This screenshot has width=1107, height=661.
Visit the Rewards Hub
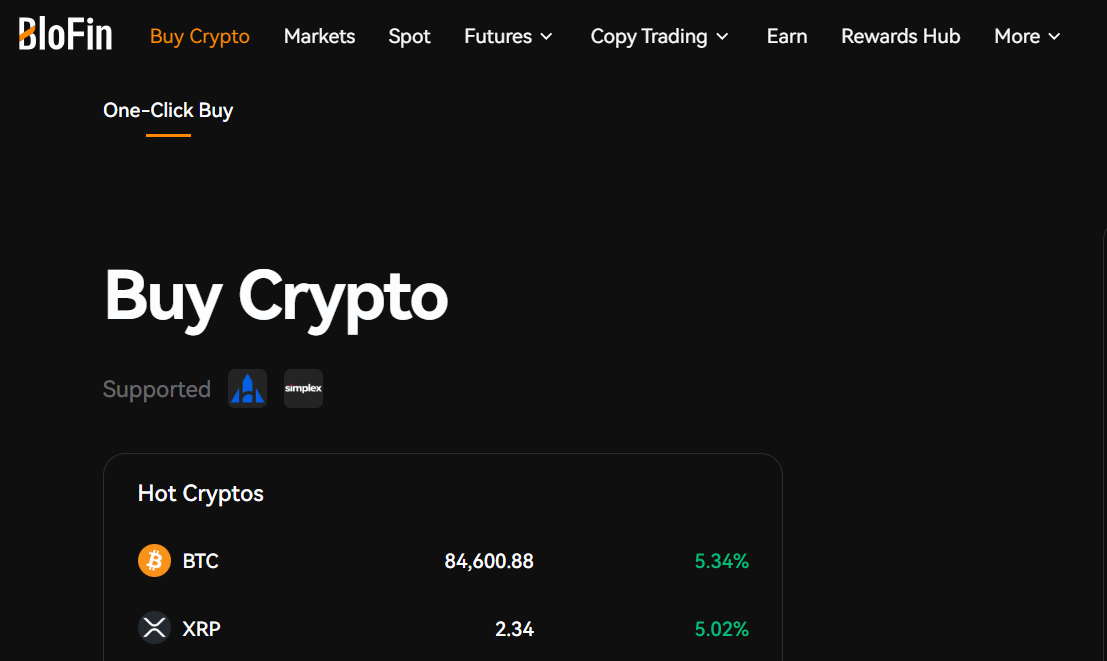point(900,36)
